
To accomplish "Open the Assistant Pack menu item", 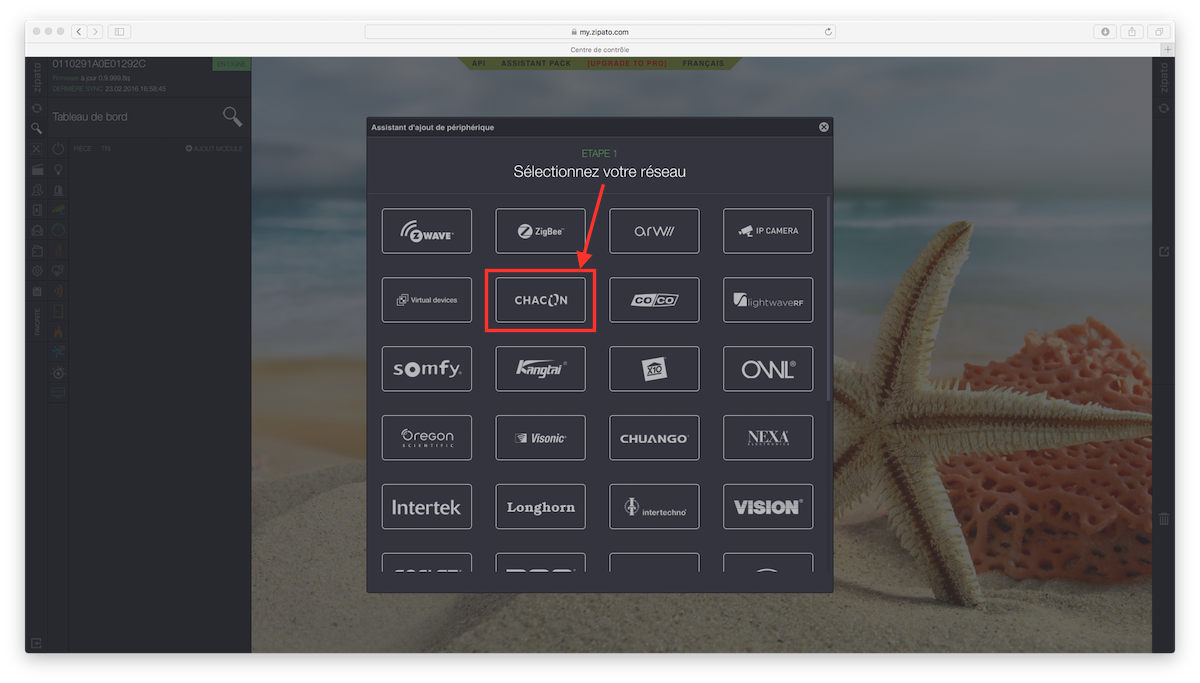I will [x=536, y=63].
